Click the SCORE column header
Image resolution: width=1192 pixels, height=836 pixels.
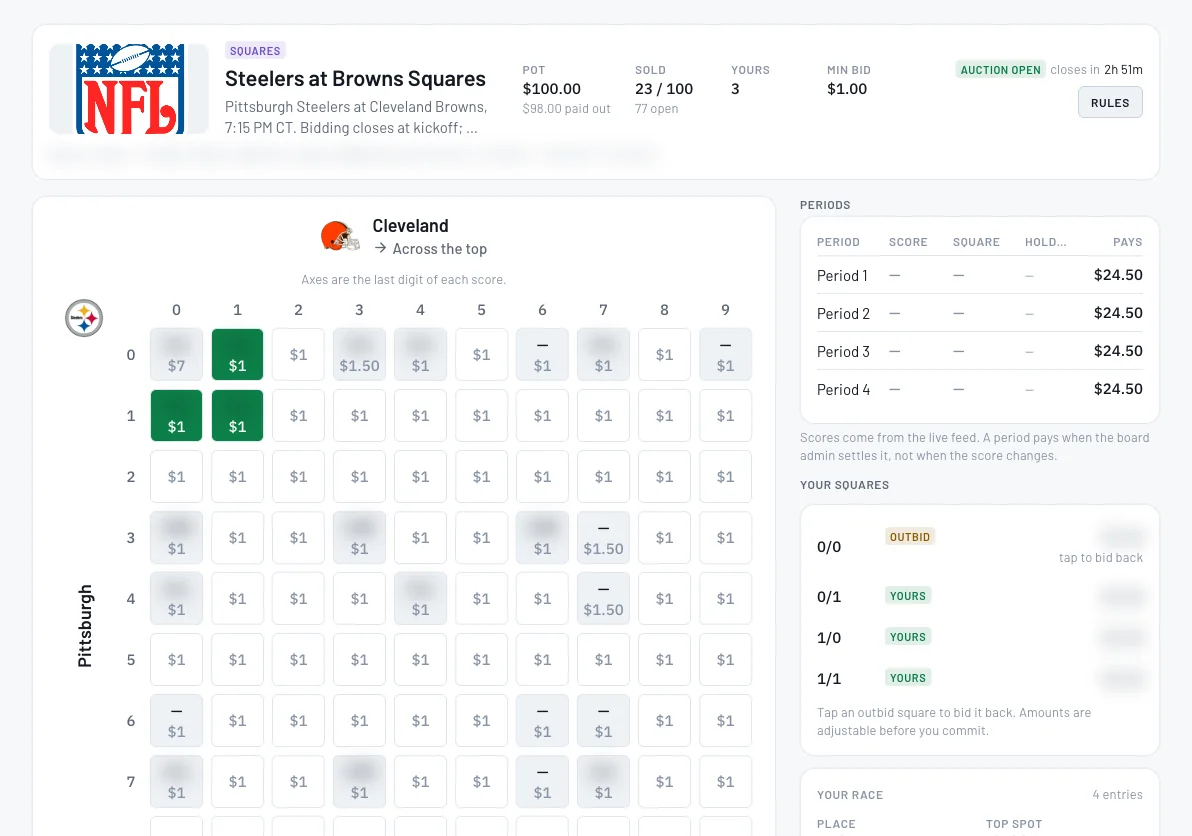pos(908,242)
